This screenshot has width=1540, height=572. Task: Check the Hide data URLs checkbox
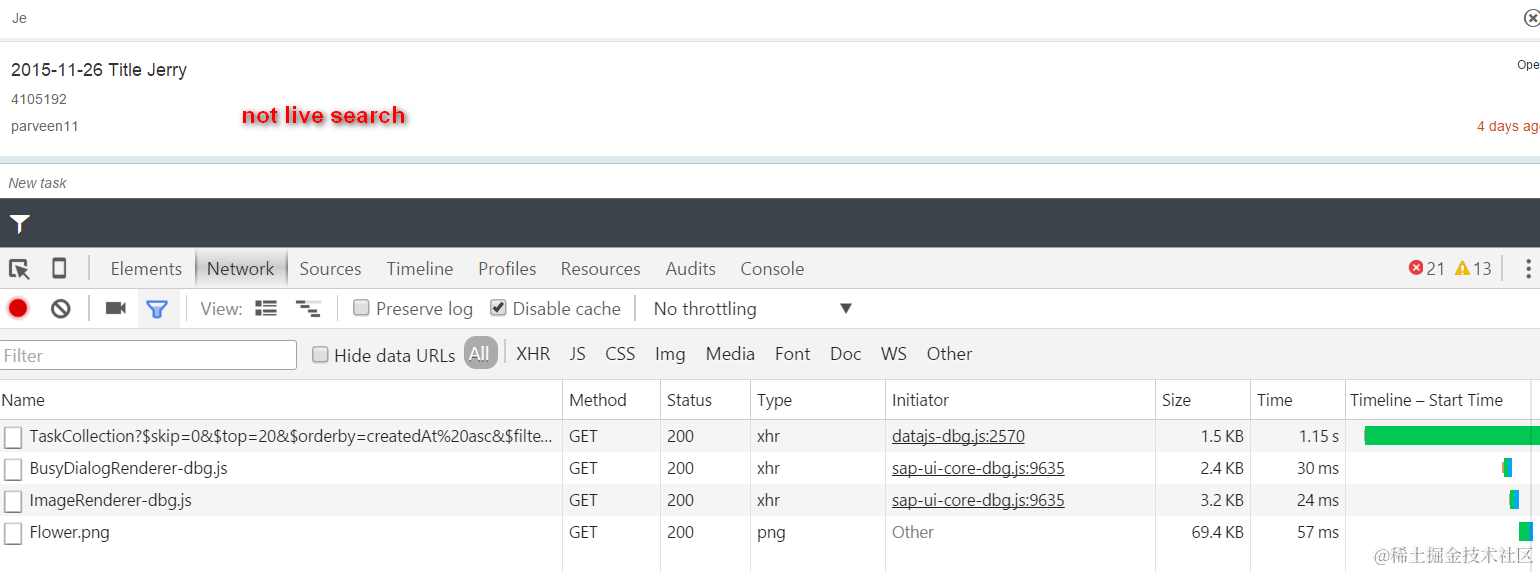coord(320,354)
